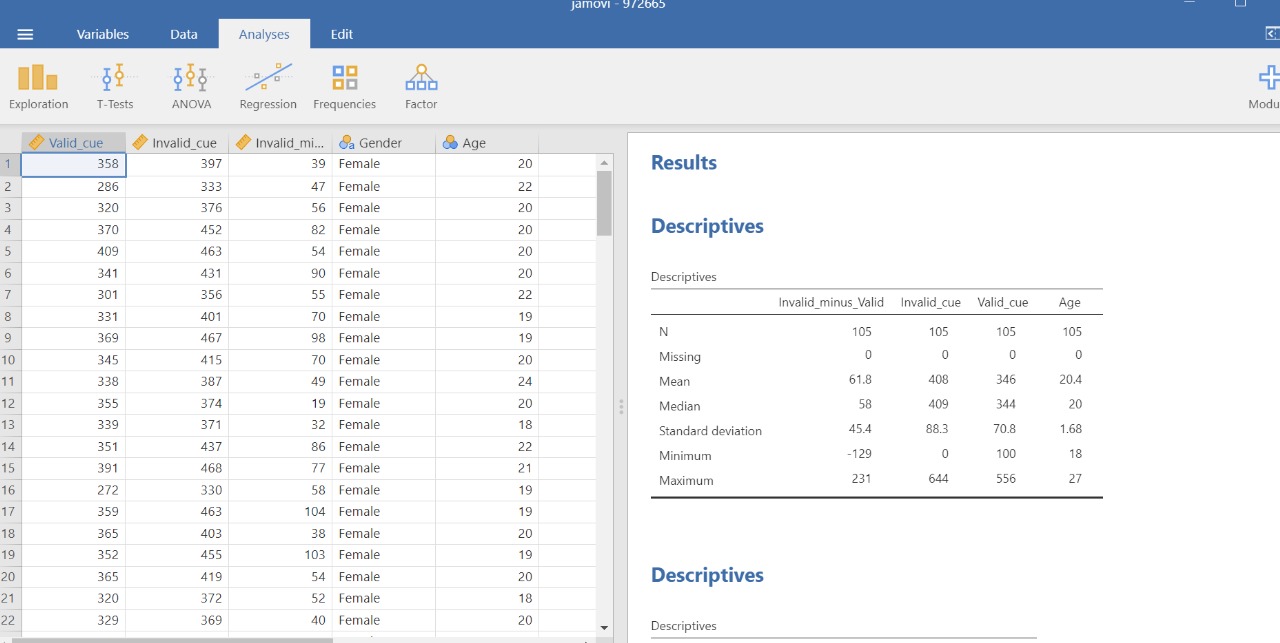The width and height of the screenshot is (1280, 643).
Task: Click the Maximum value 644 in results
Action: [938, 479]
